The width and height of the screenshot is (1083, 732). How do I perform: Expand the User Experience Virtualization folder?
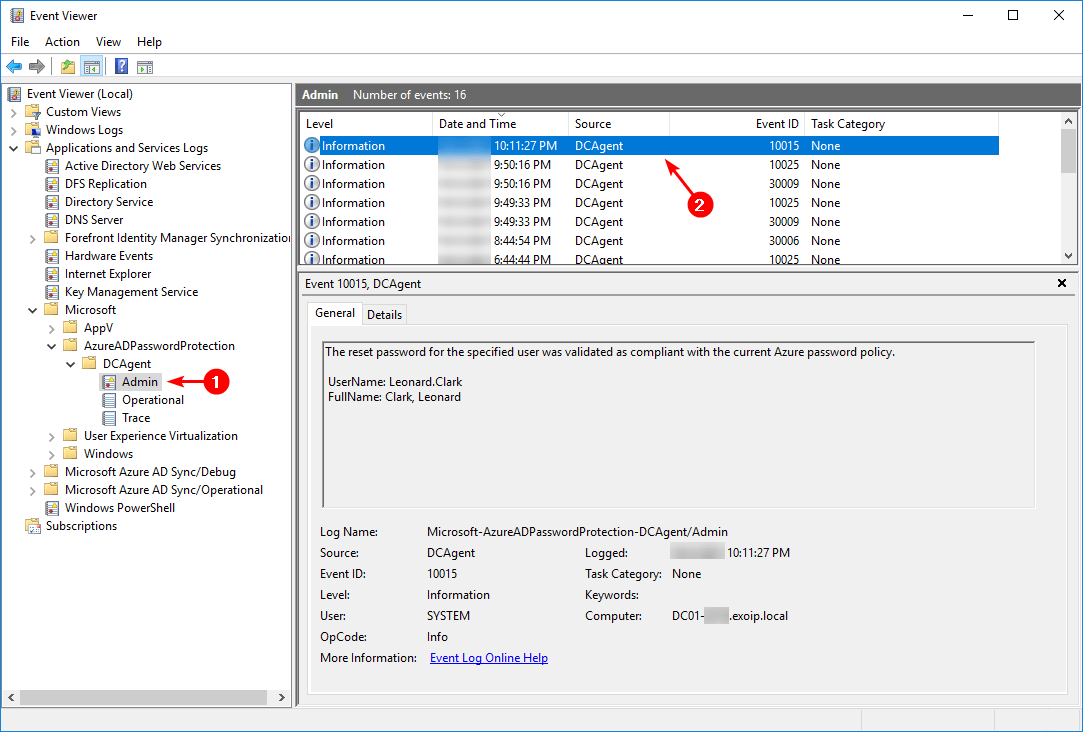52,436
